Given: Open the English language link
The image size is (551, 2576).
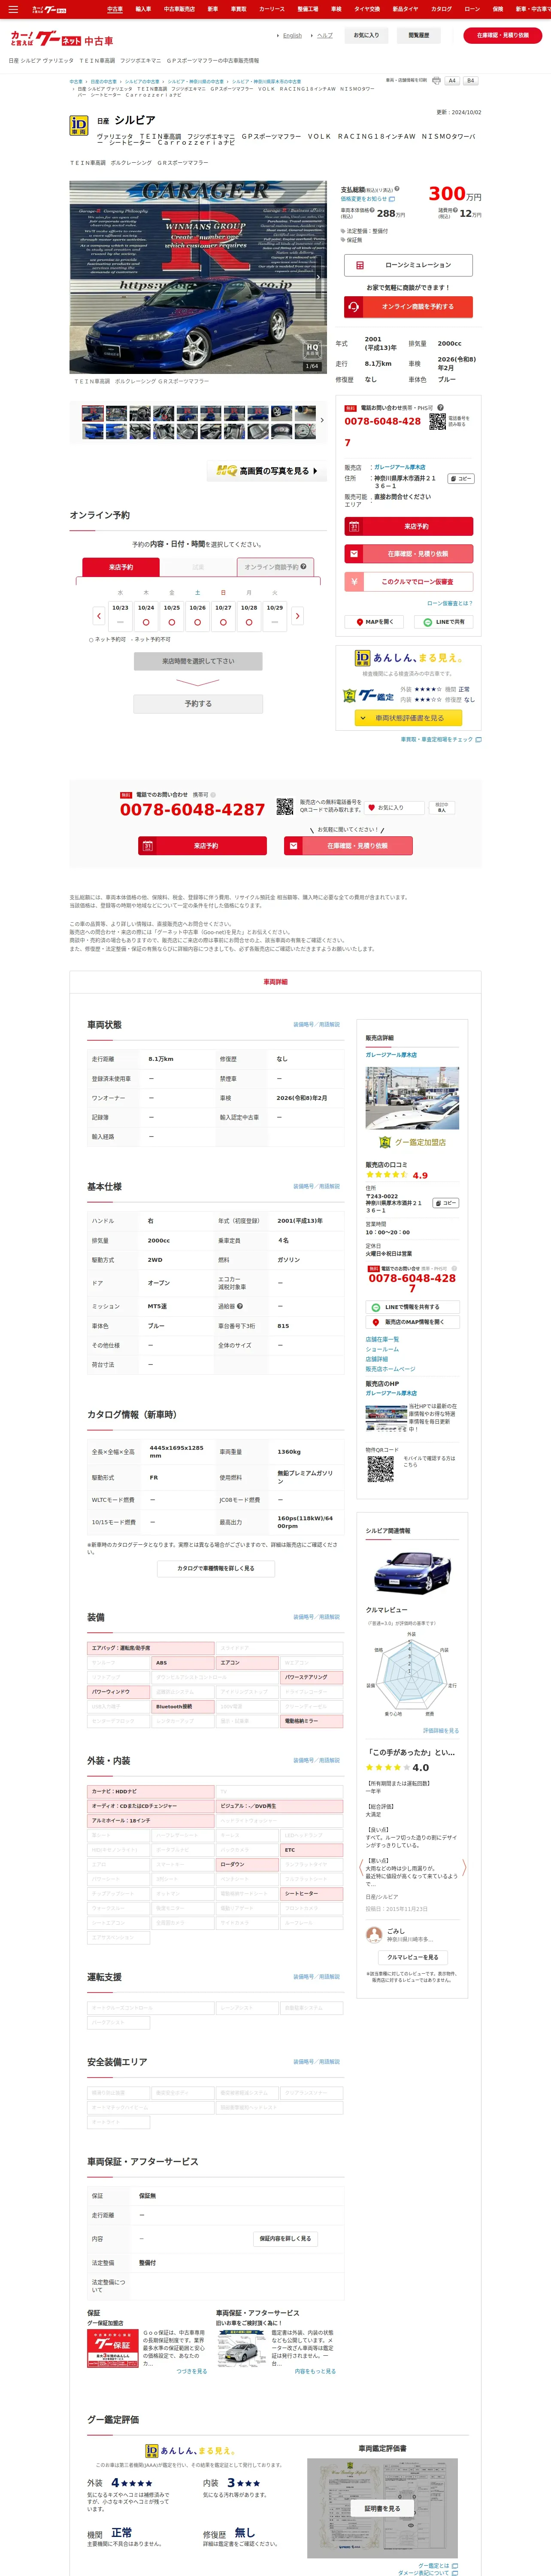Looking at the screenshot, I should (x=292, y=35).
